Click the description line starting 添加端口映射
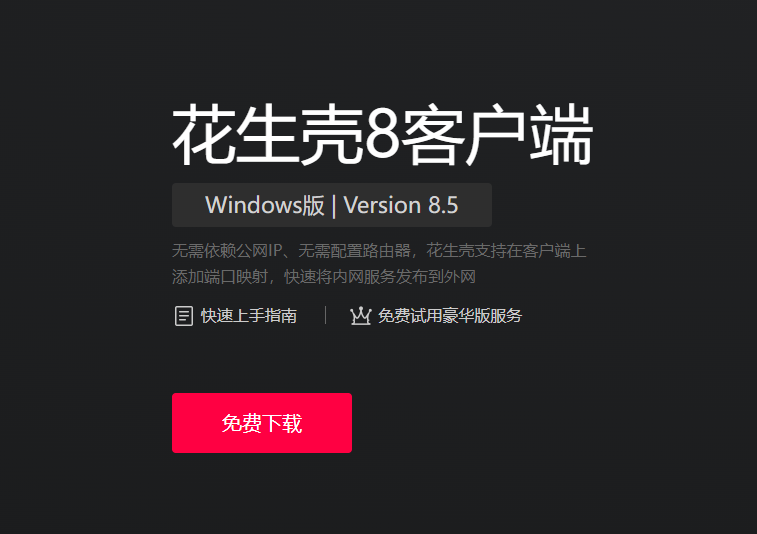This screenshot has height=534, width=757. click(324, 277)
